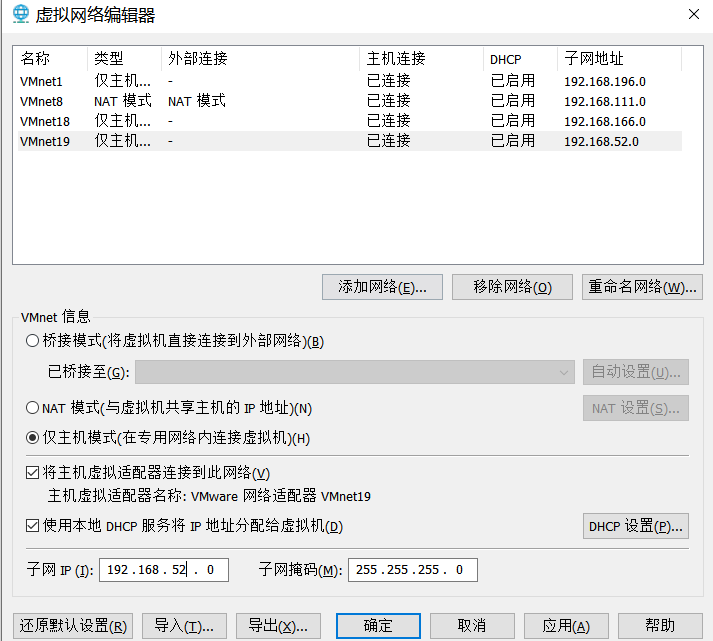Click 还原默认设置 button
The image size is (713, 641).
73,626
